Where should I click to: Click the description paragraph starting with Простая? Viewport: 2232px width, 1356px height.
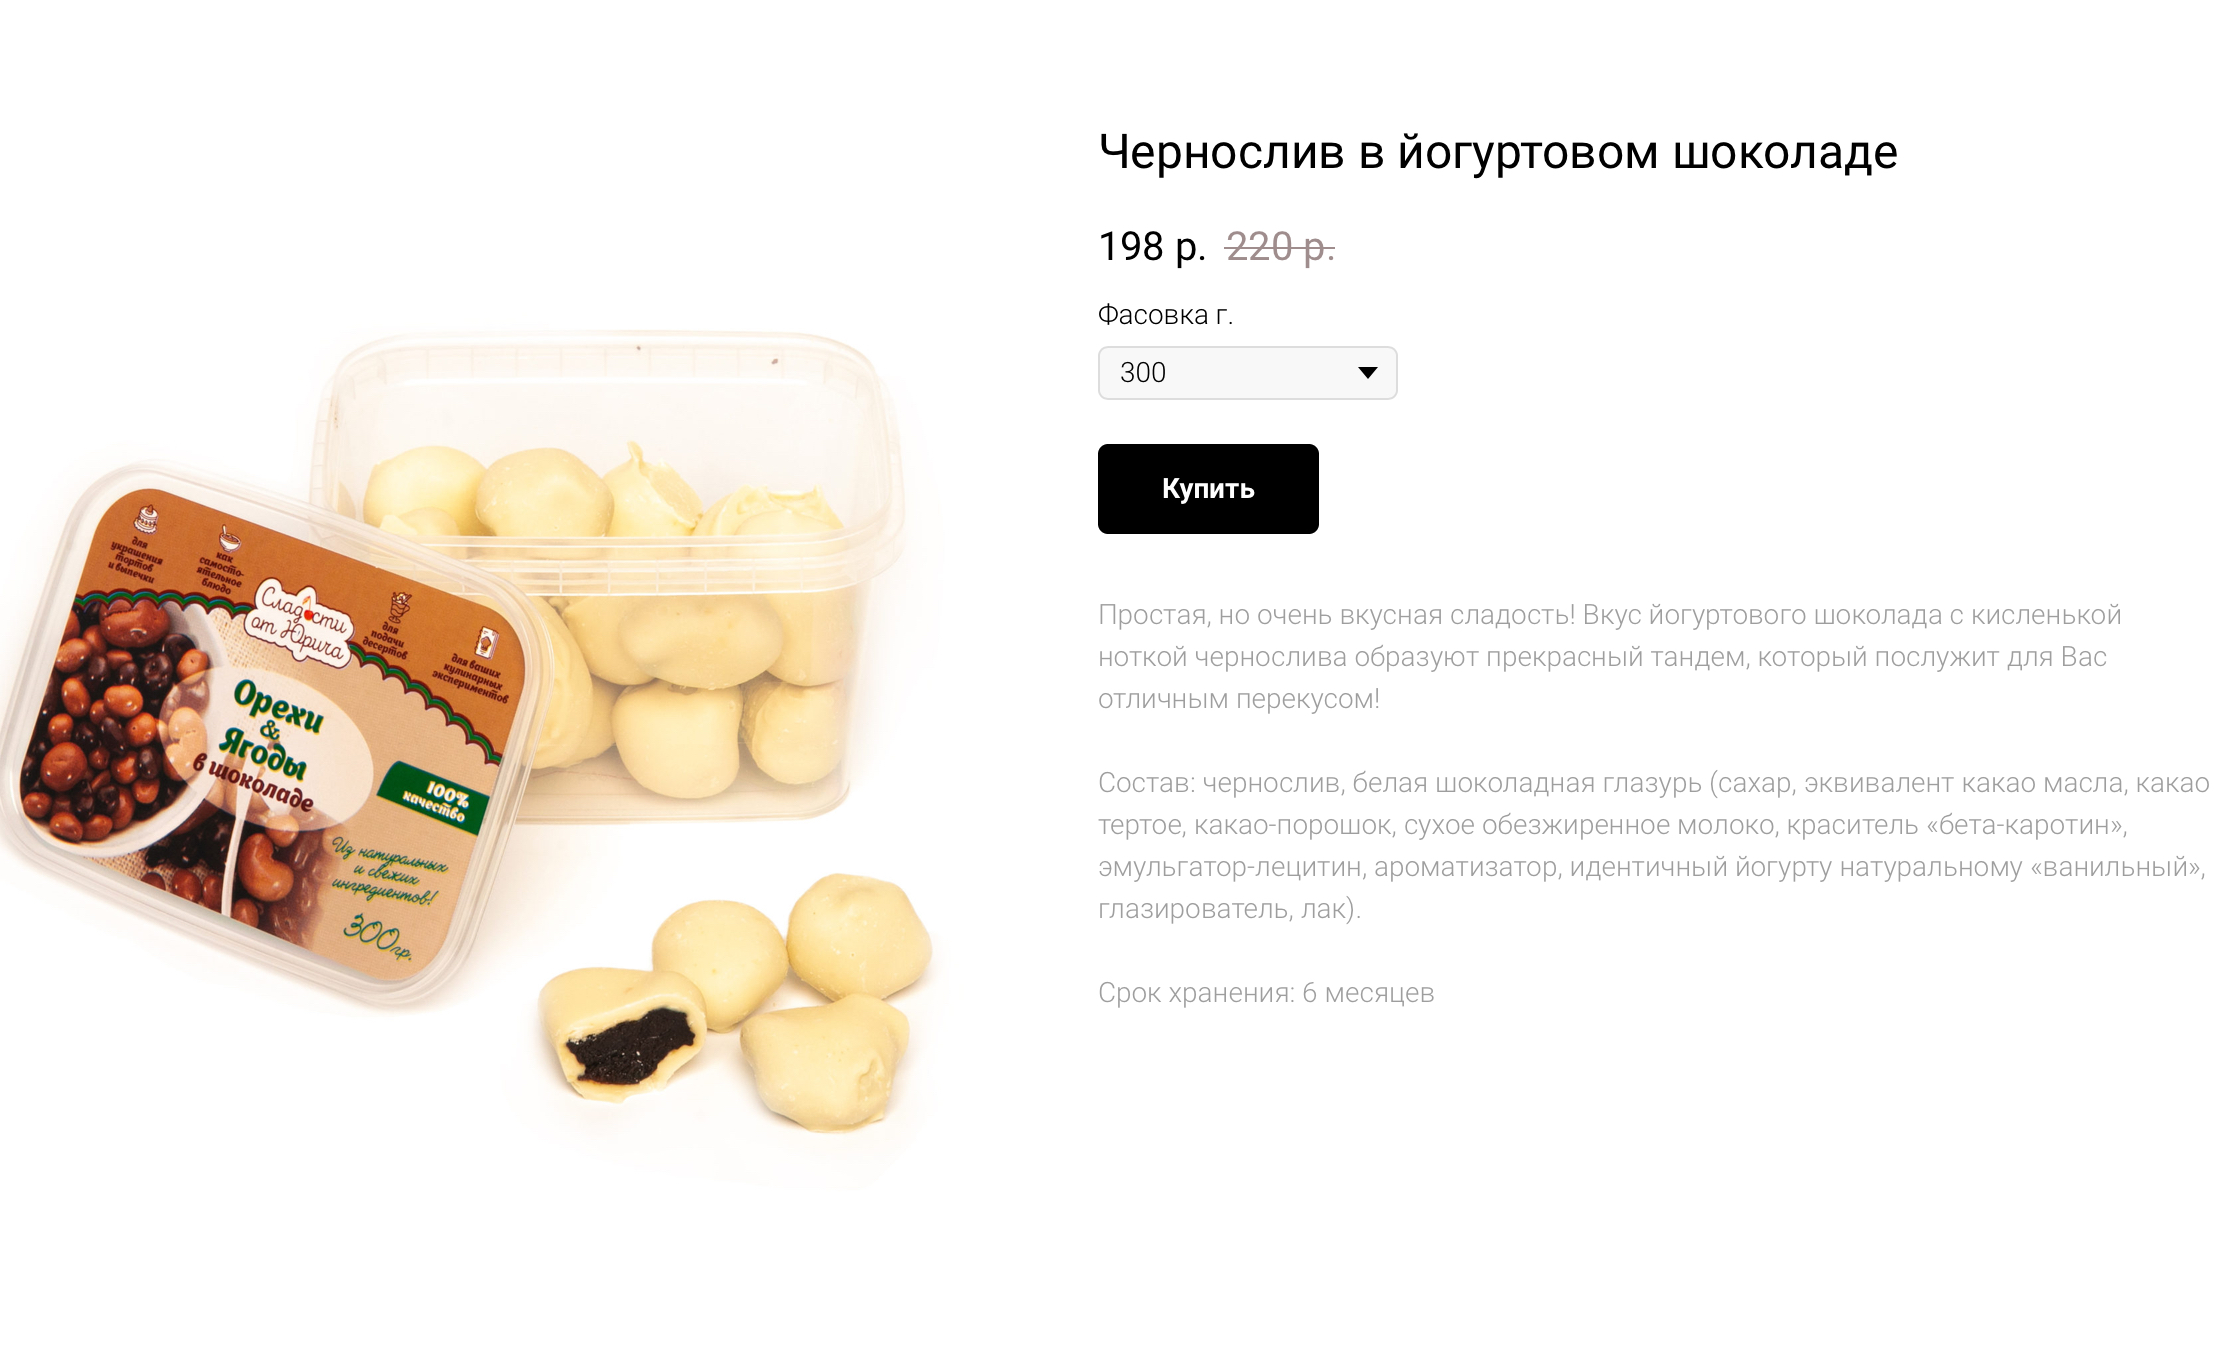click(x=1610, y=657)
